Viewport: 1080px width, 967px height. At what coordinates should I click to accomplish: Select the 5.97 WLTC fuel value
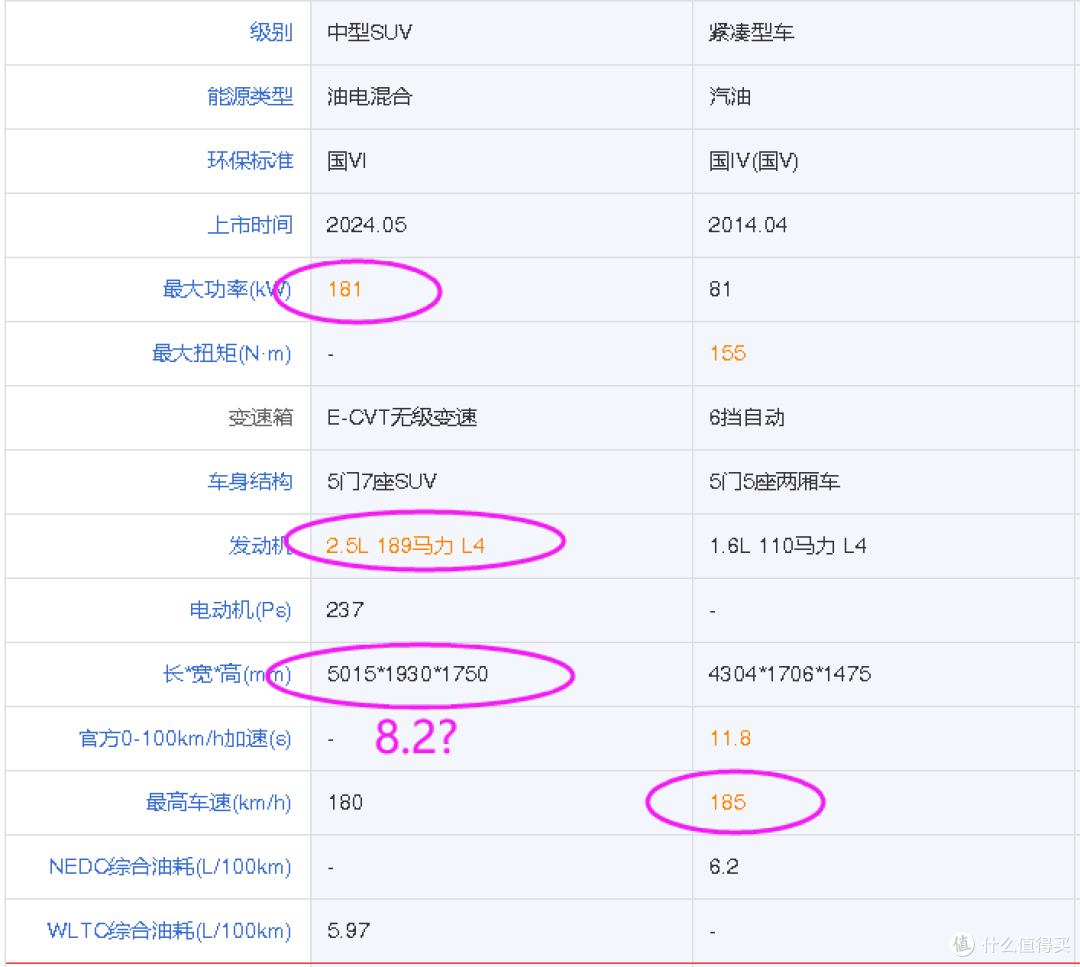(x=349, y=930)
